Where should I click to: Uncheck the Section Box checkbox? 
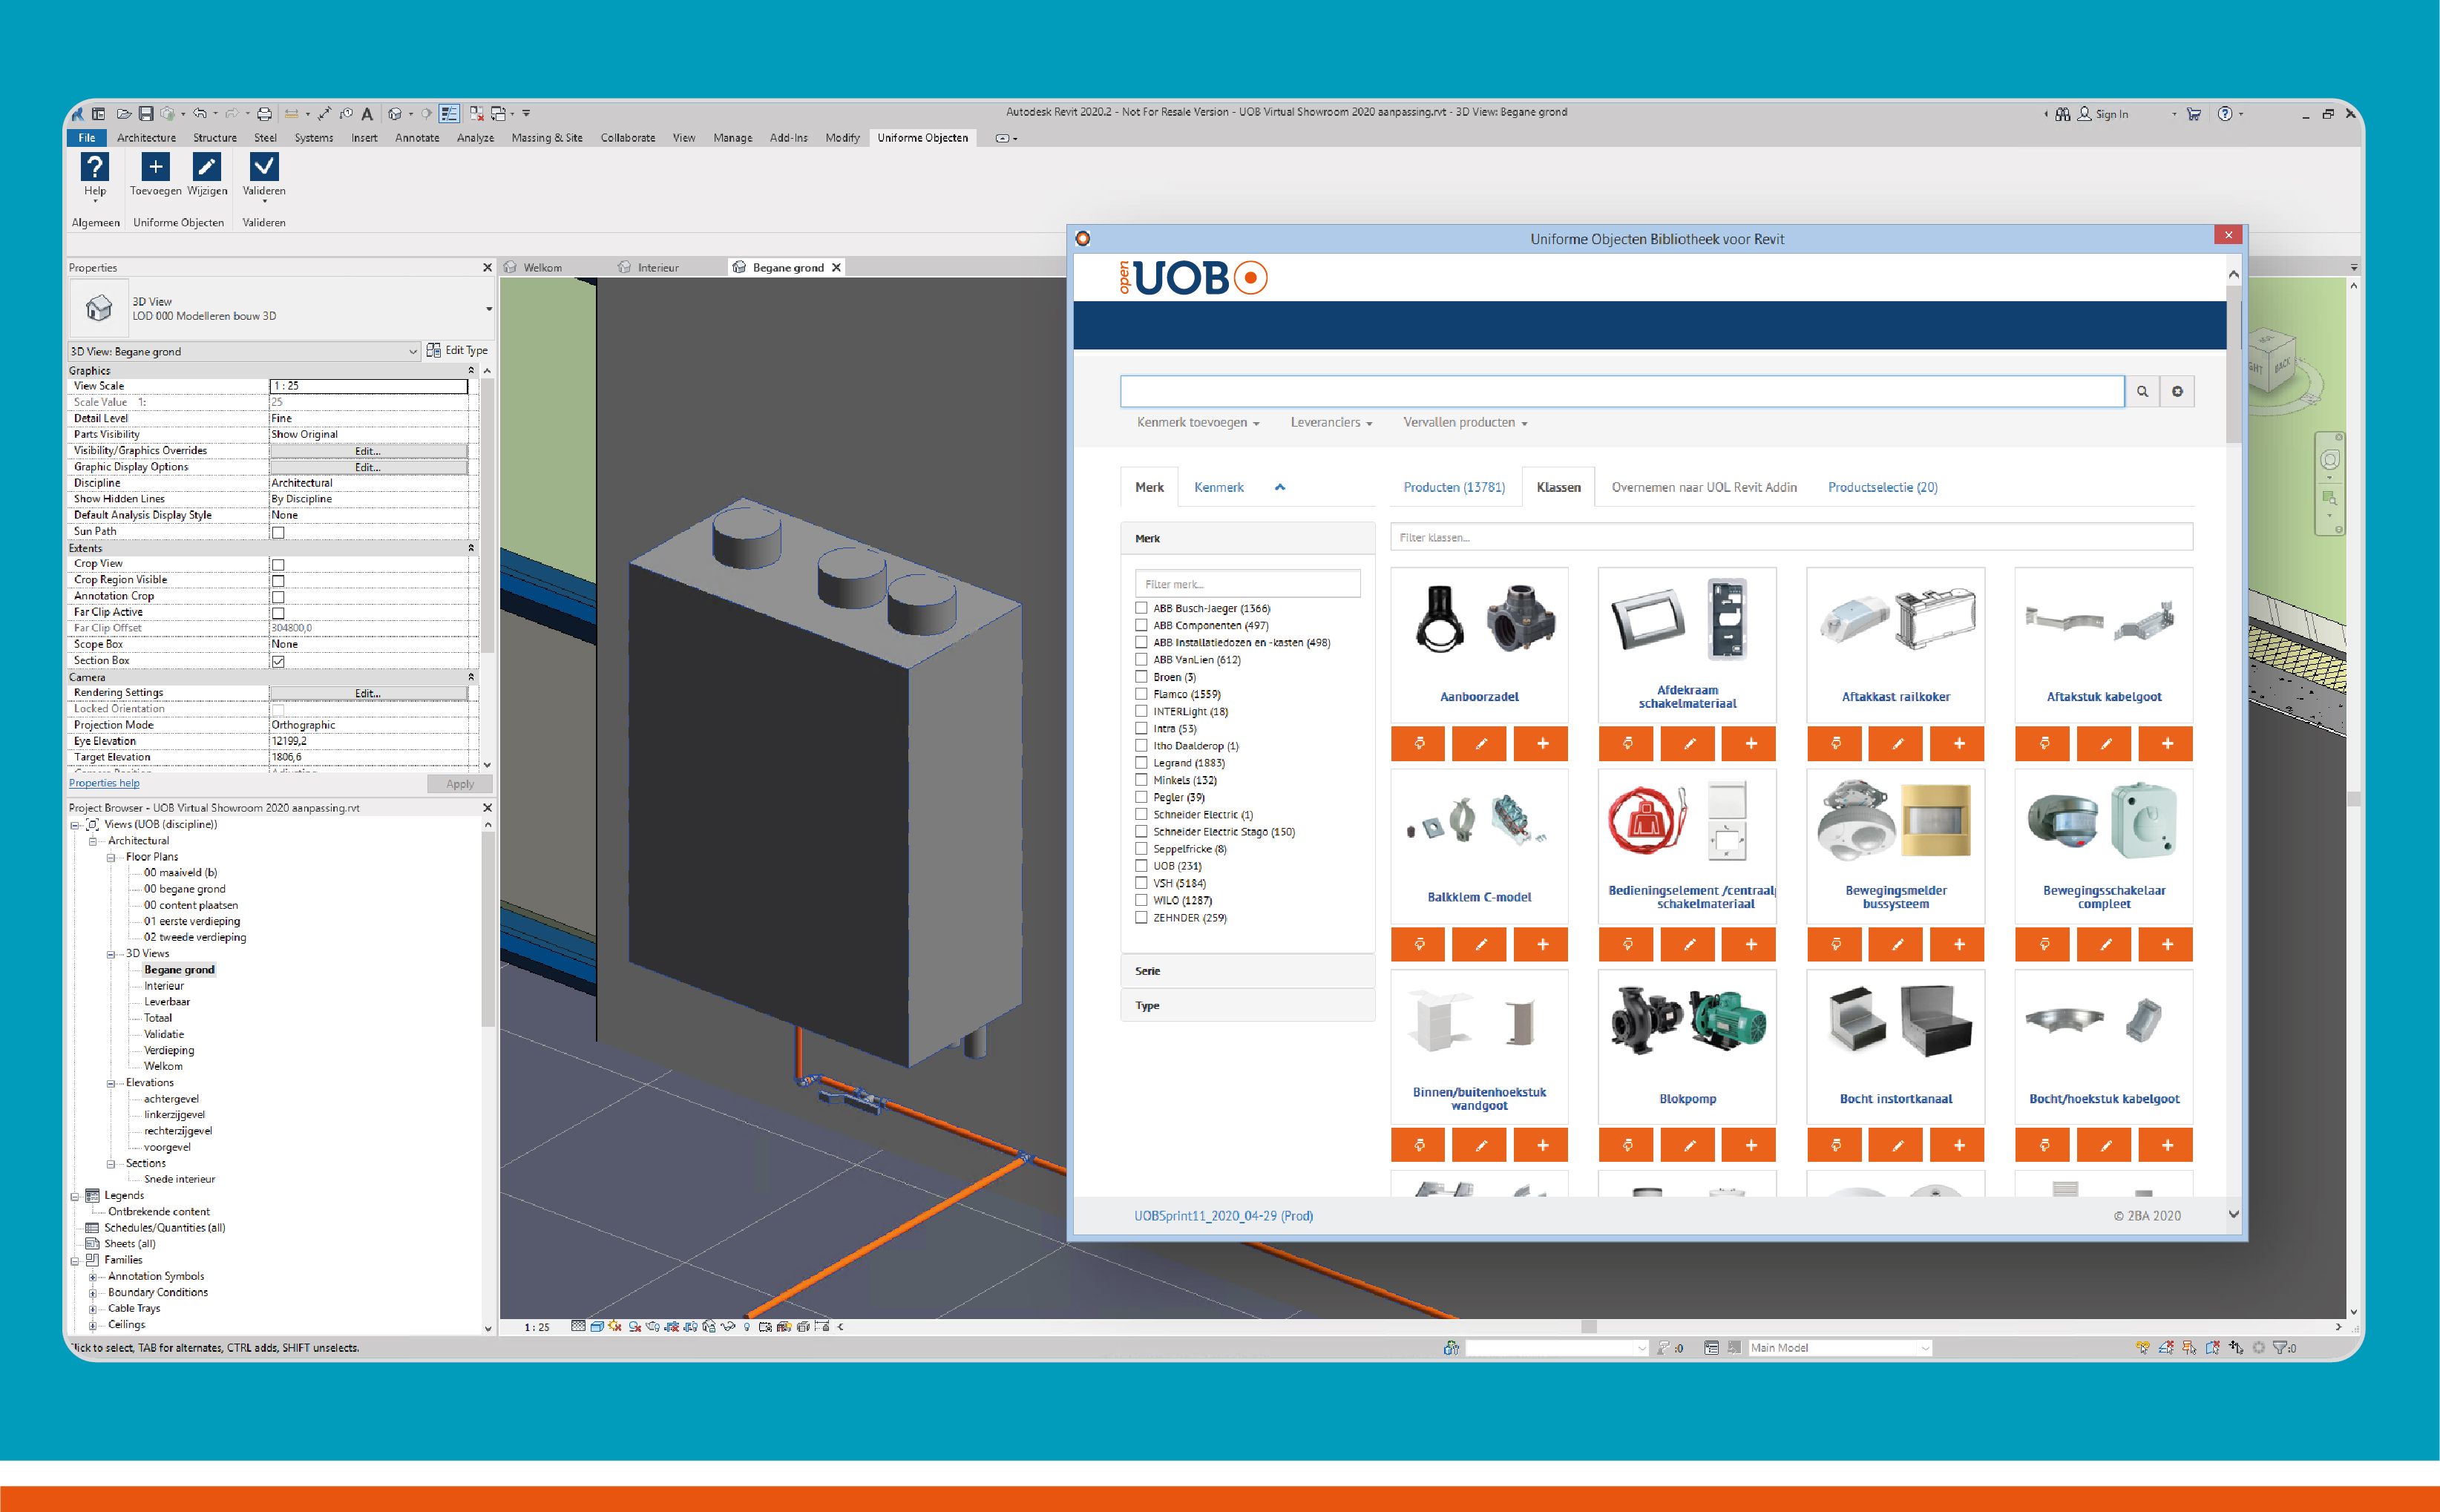pos(278,661)
